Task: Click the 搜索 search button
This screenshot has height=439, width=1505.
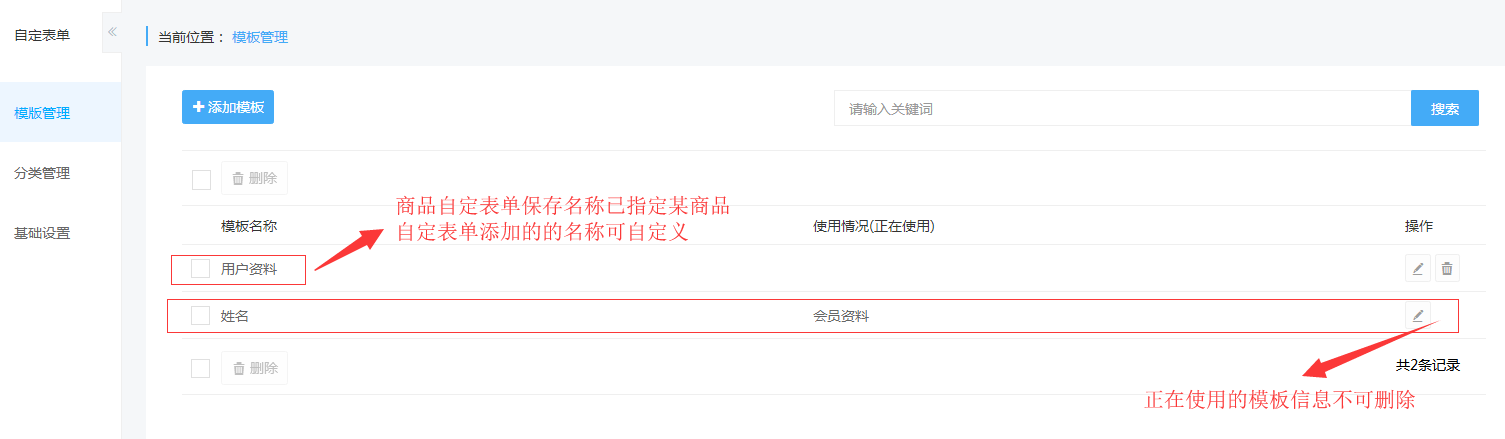Action: (x=1444, y=108)
